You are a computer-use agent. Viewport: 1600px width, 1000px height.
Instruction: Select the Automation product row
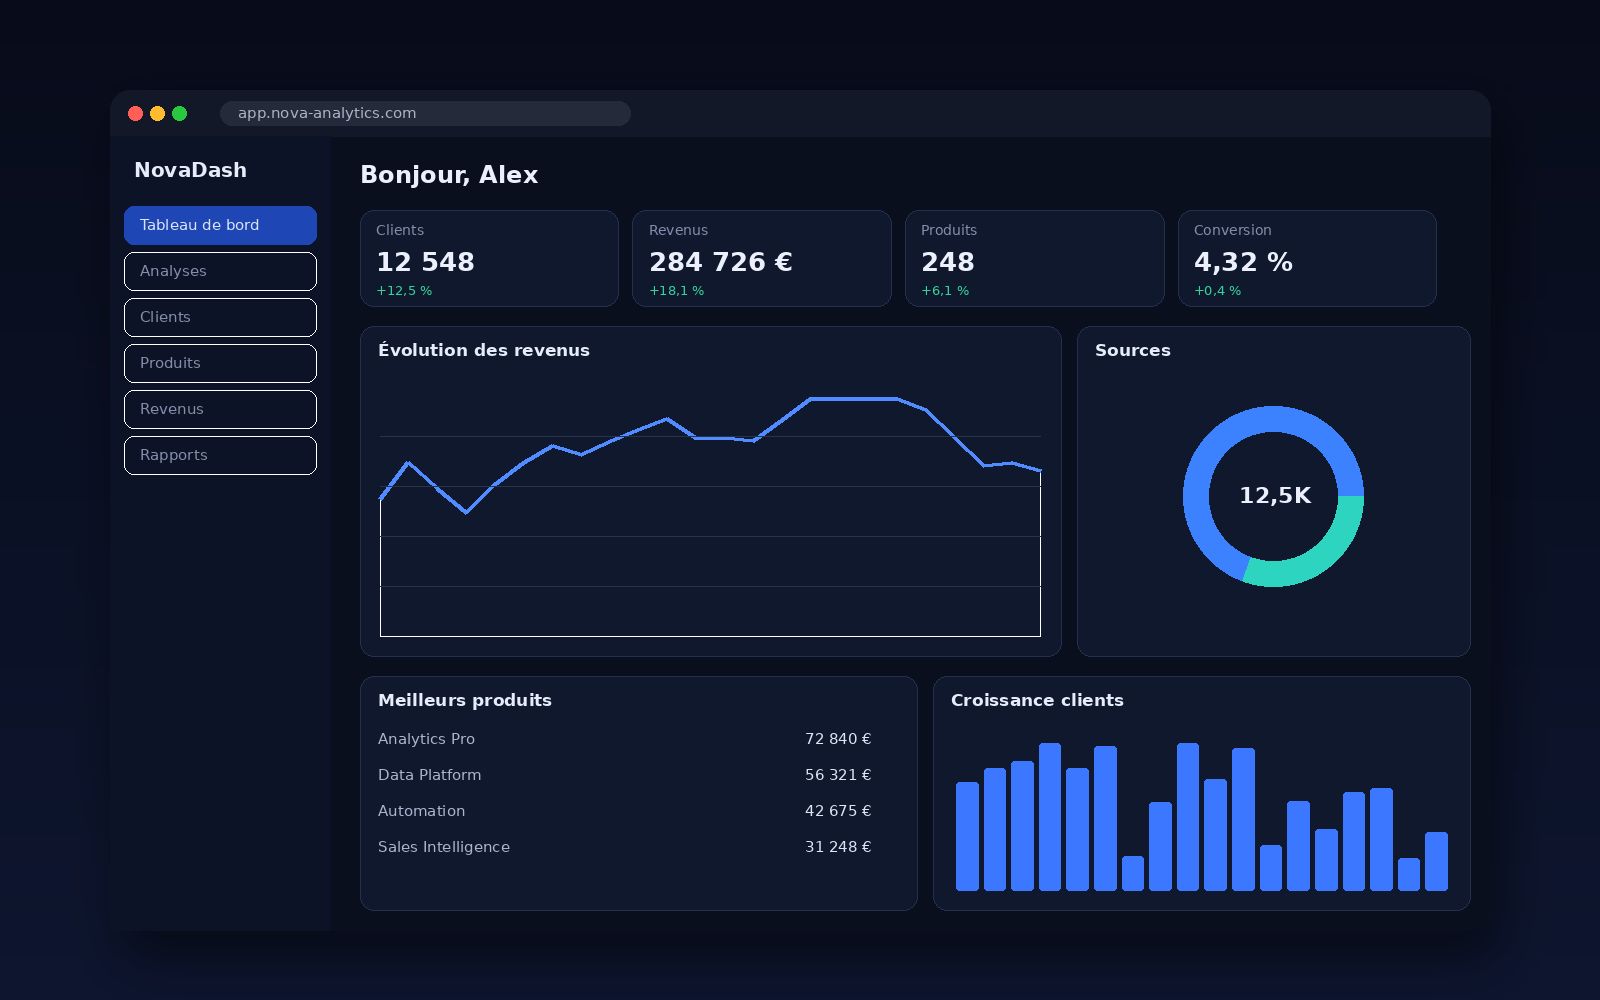pos(625,811)
